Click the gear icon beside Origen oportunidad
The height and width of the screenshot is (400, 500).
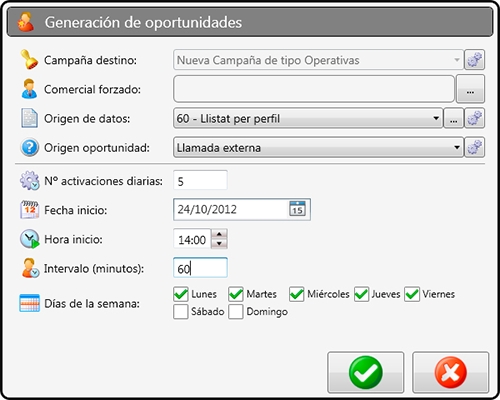coord(475,147)
